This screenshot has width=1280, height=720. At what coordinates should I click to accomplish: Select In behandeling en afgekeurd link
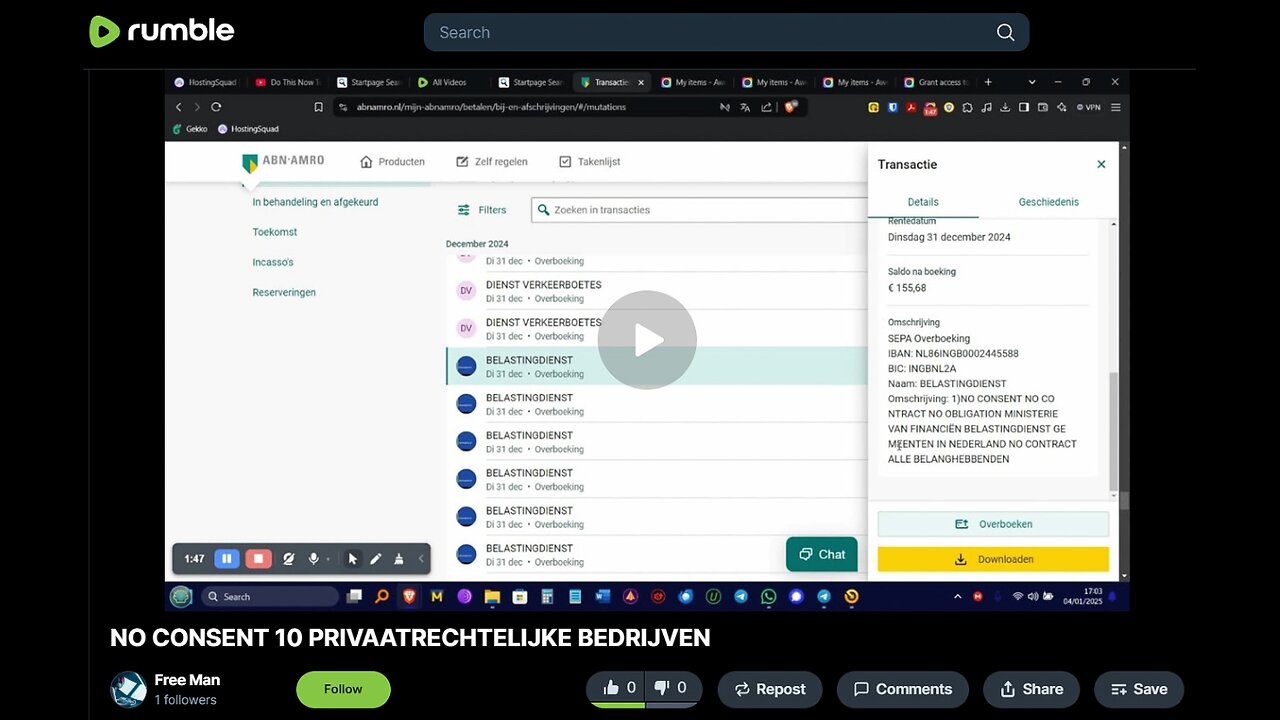[315, 202]
